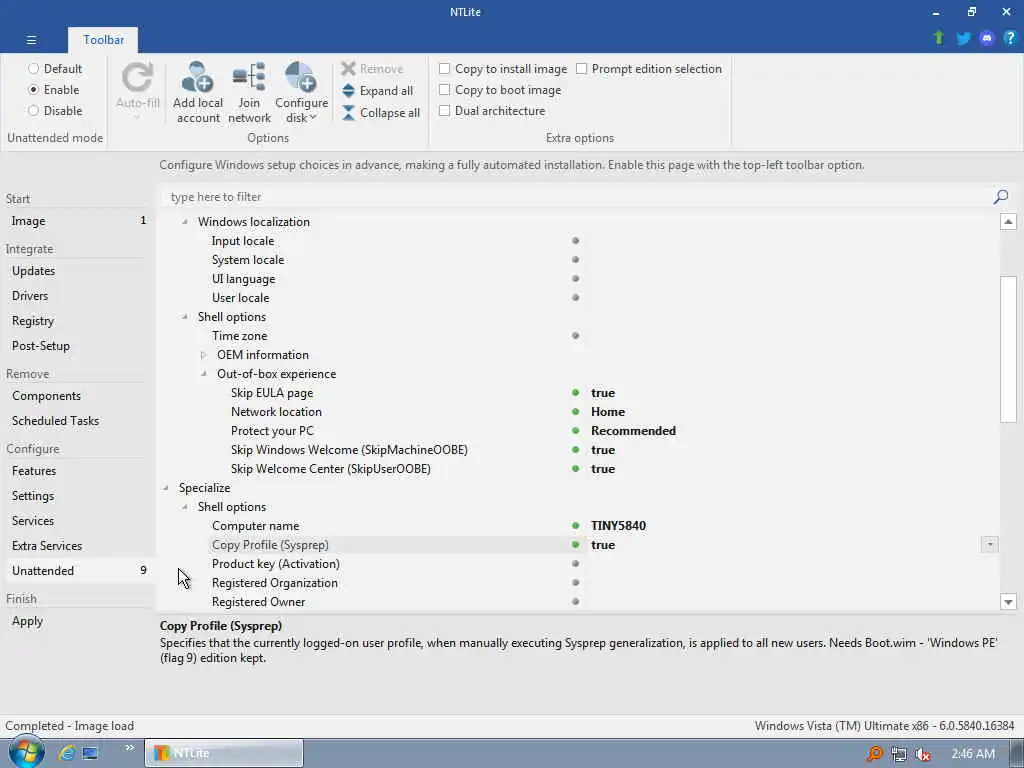Click Network location Home value
Image resolution: width=1024 pixels, height=768 pixels.
607,411
